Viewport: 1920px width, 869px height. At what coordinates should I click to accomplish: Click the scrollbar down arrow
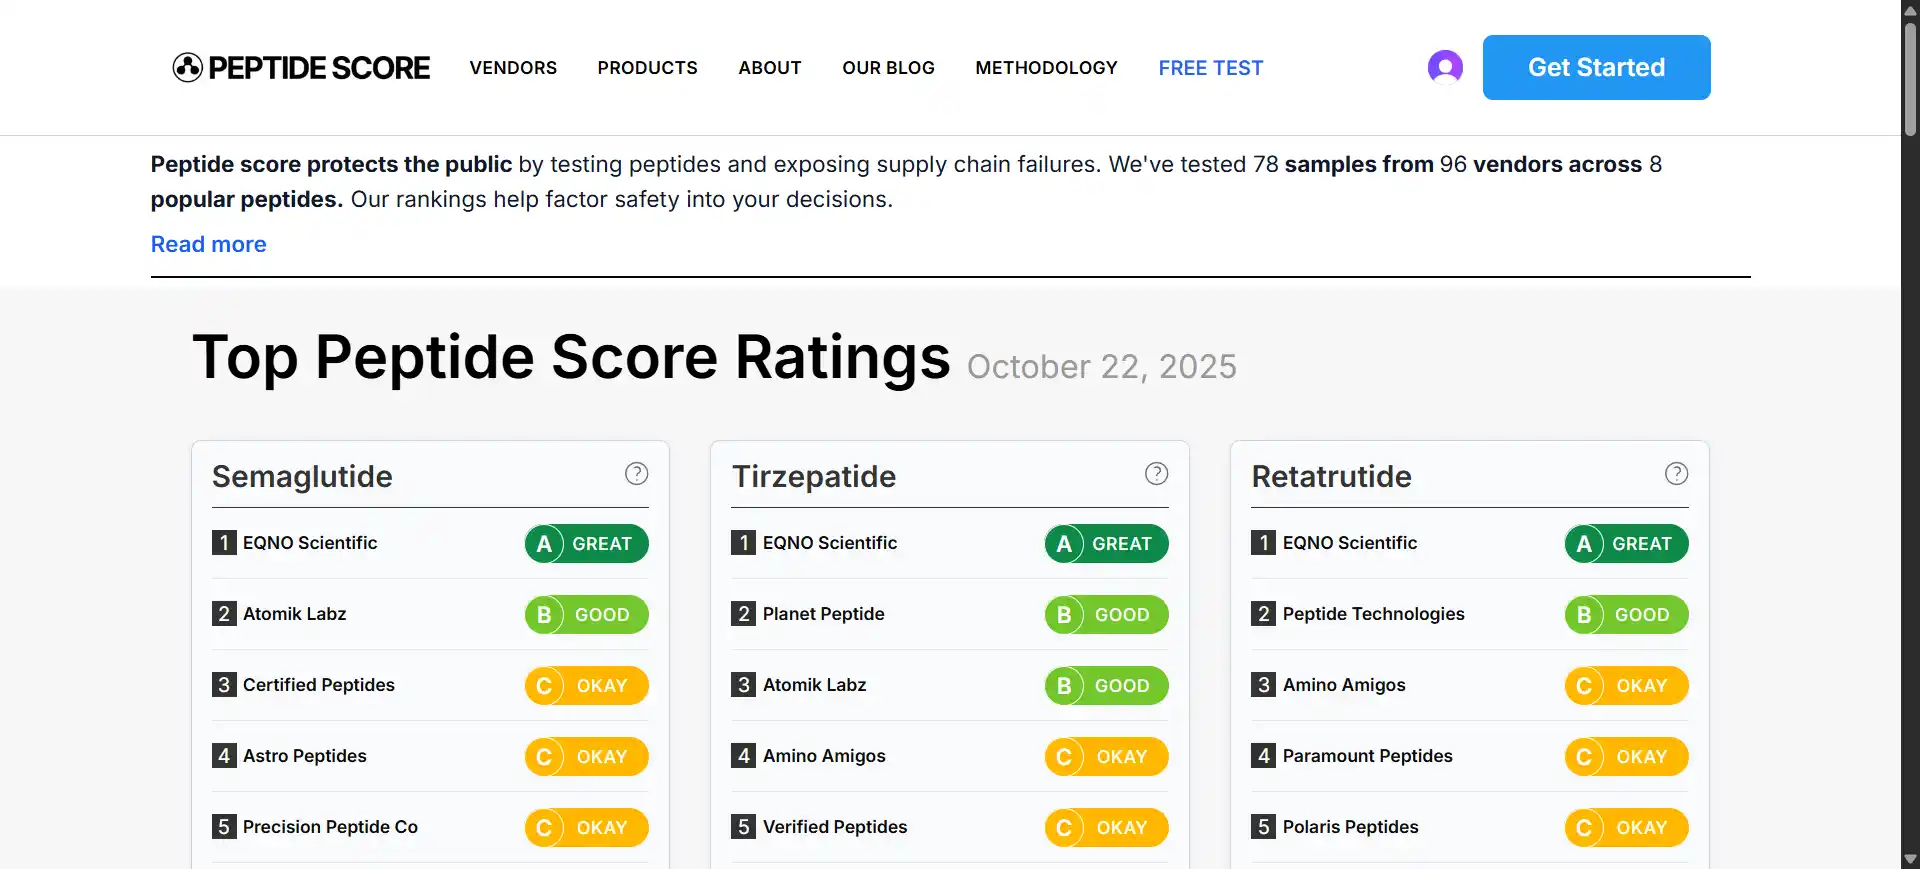[x=1908, y=858]
